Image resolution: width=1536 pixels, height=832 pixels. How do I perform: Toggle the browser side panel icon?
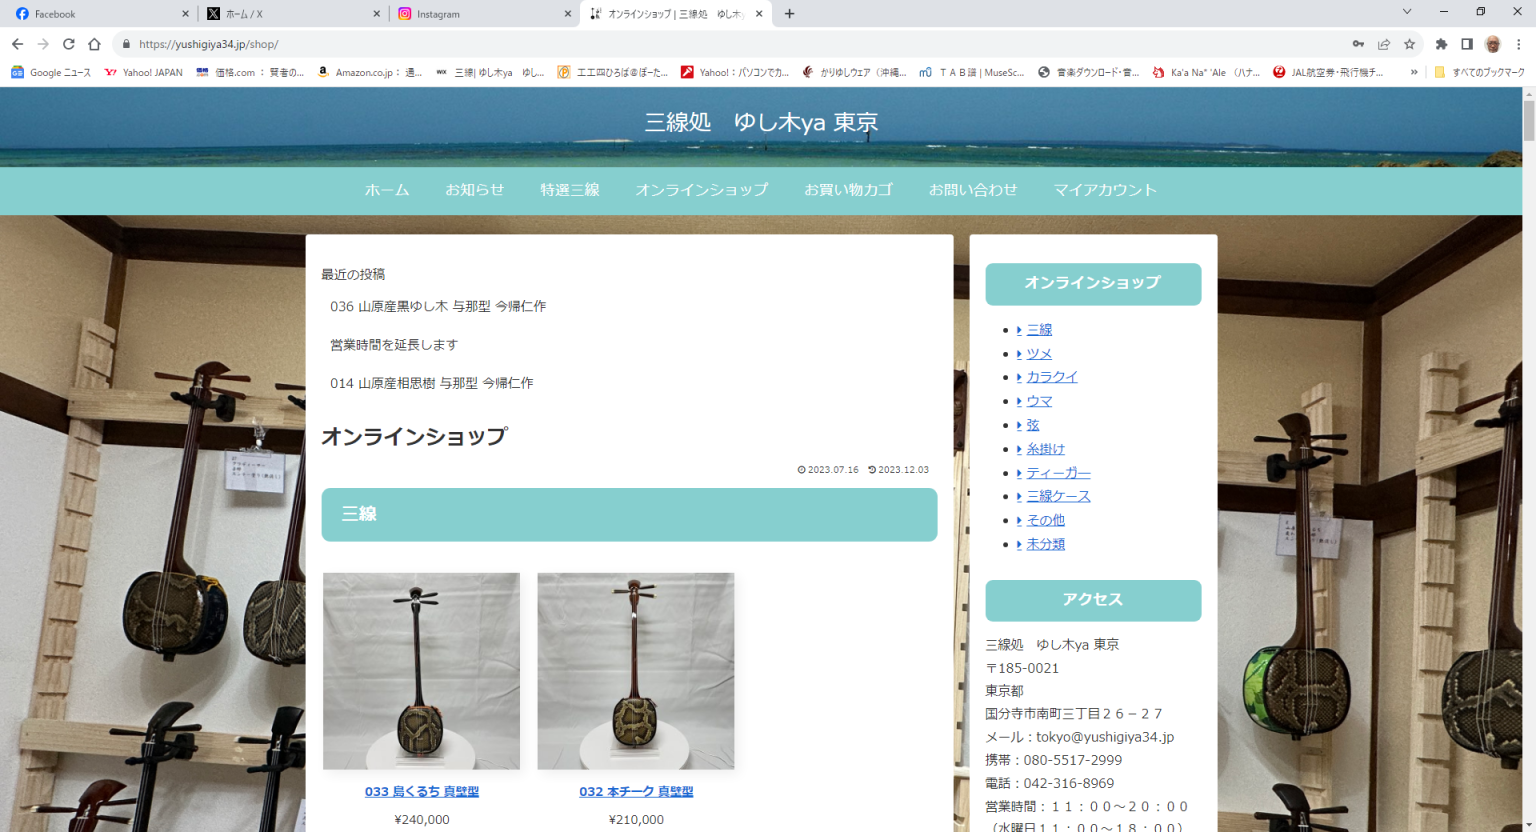[x=1467, y=44]
